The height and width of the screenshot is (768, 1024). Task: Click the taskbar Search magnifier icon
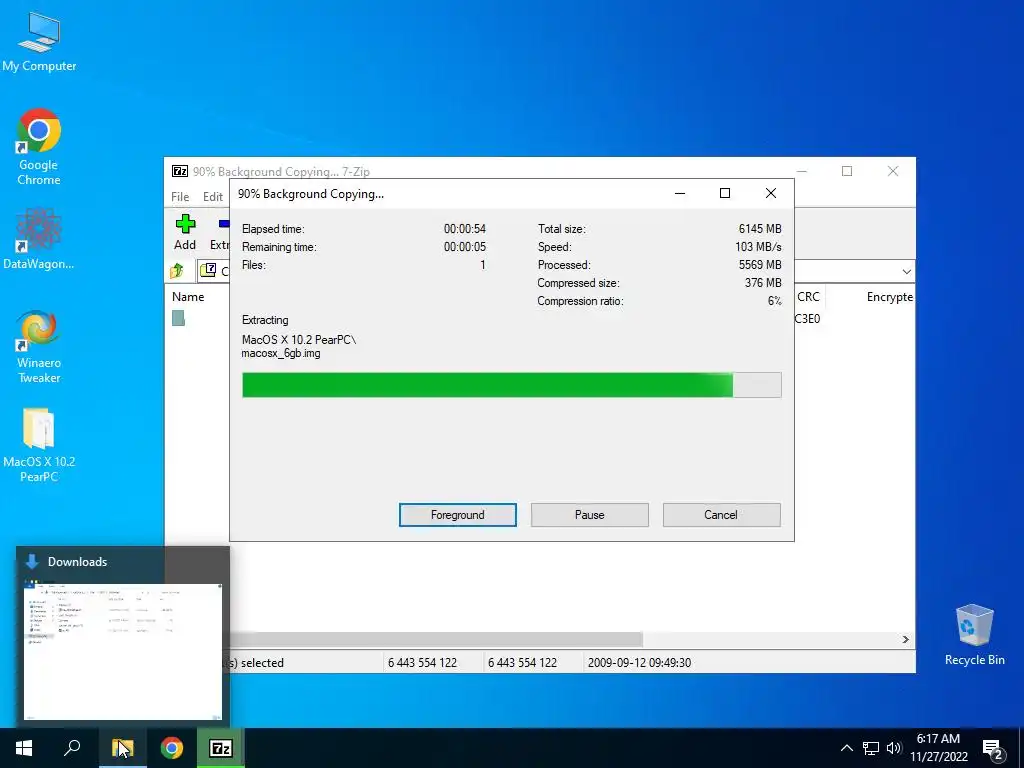72,748
